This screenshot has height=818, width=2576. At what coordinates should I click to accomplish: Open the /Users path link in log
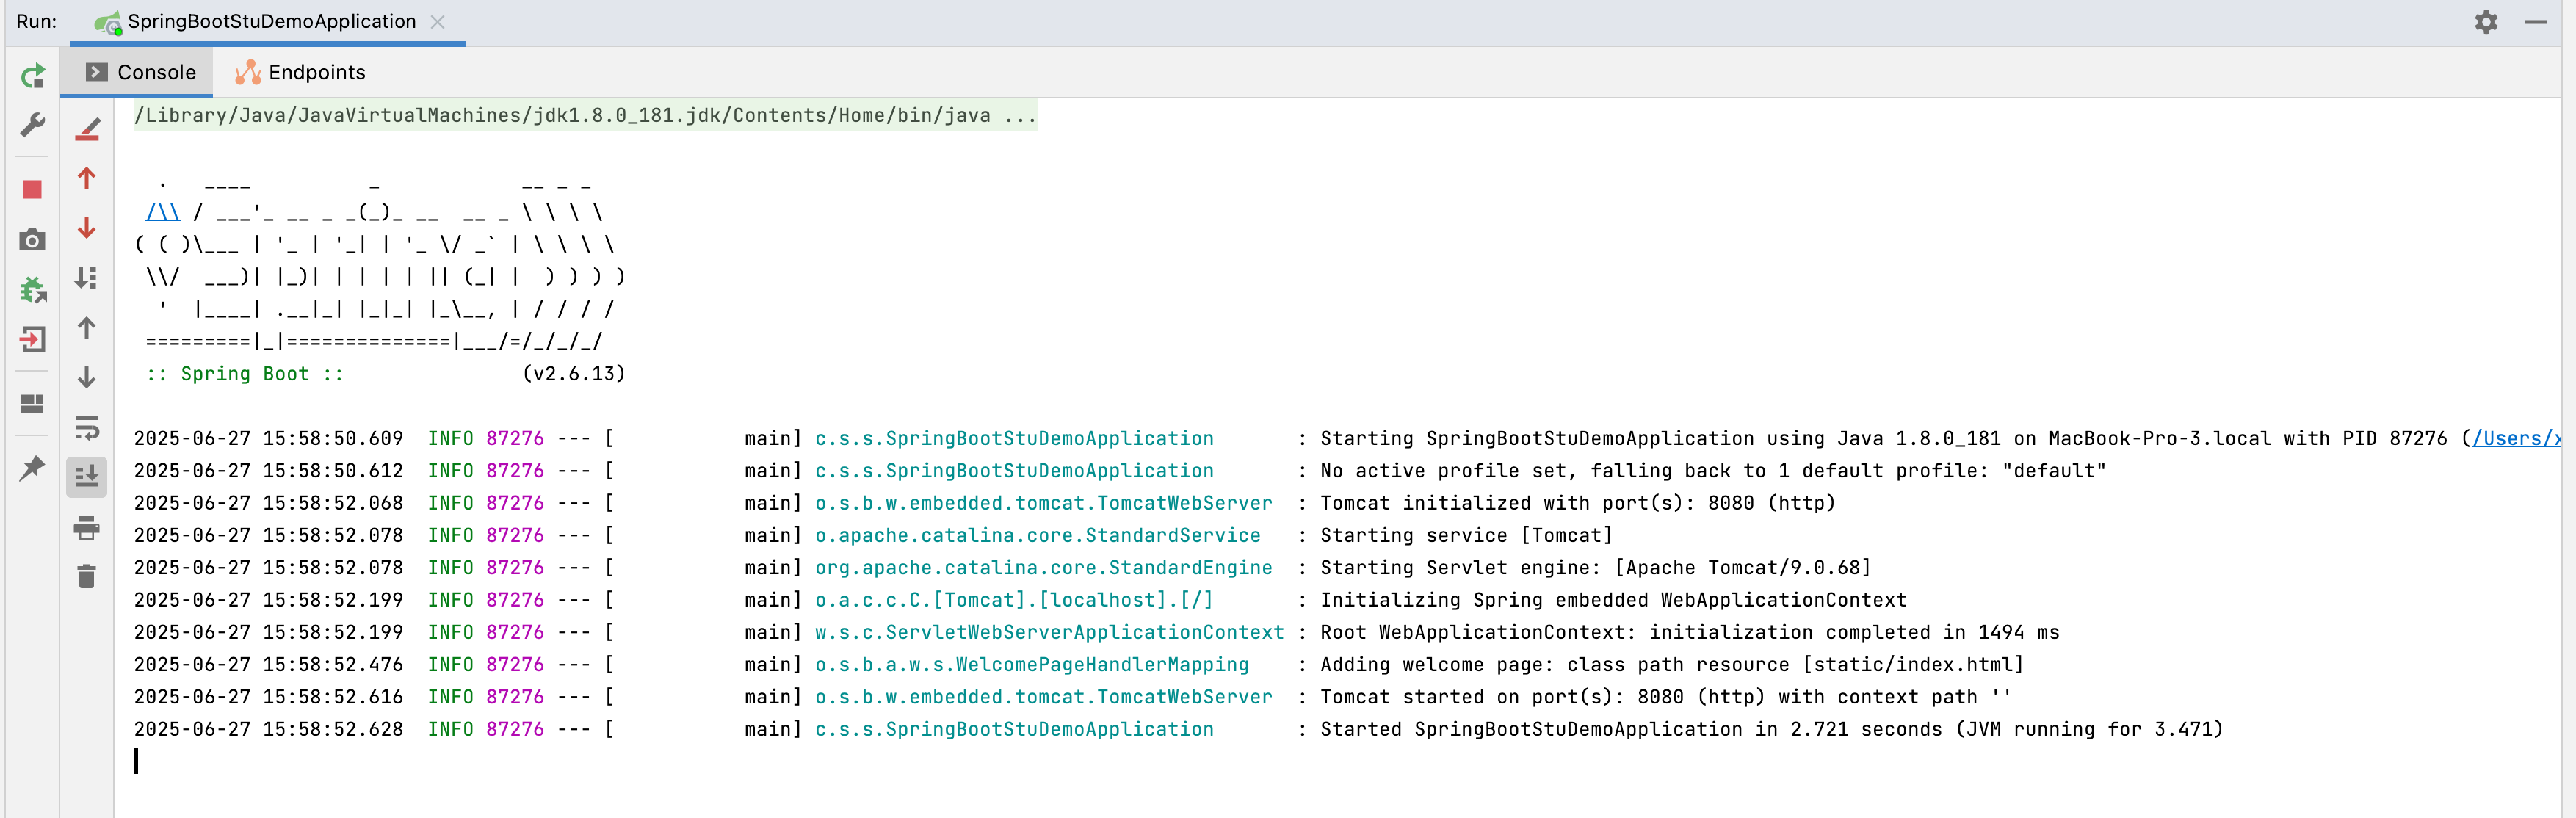(2515, 438)
